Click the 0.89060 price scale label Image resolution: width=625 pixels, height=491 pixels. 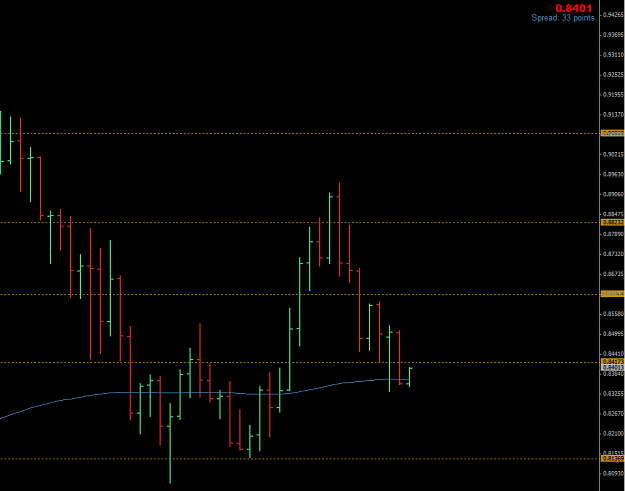tap(613, 194)
